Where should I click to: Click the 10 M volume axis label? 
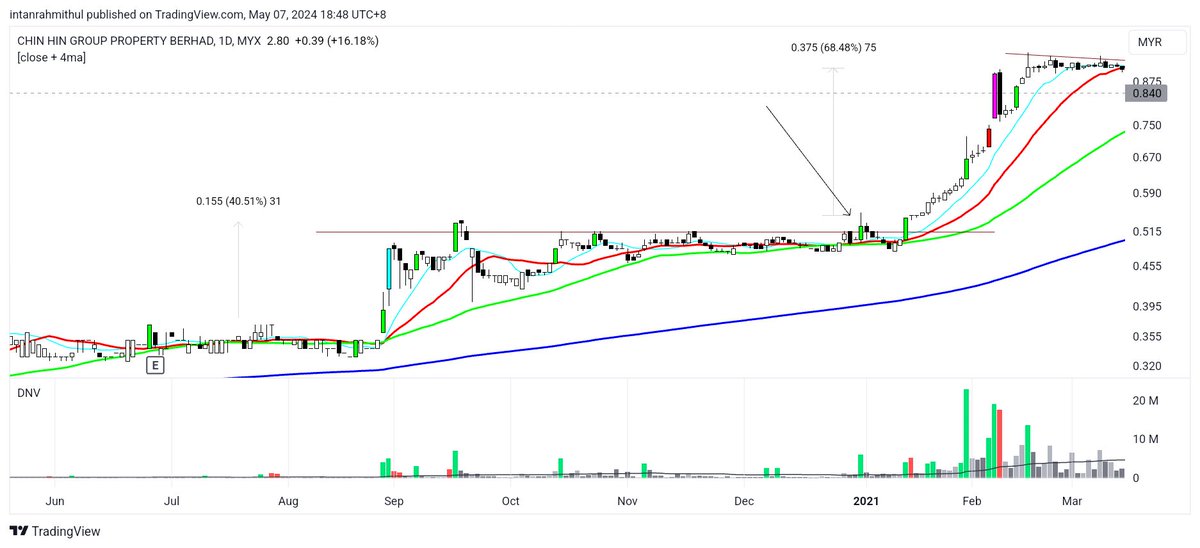click(1144, 439)
